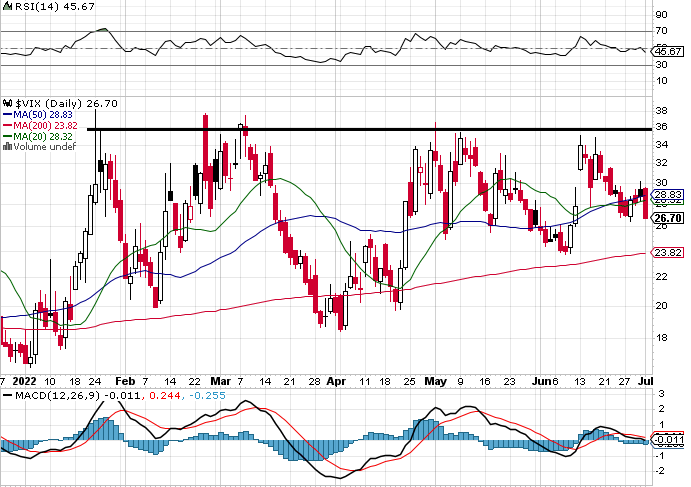Click the Volume undef legend entry
This screenshot has width=691, height=487.
click(x=45, y=146)
